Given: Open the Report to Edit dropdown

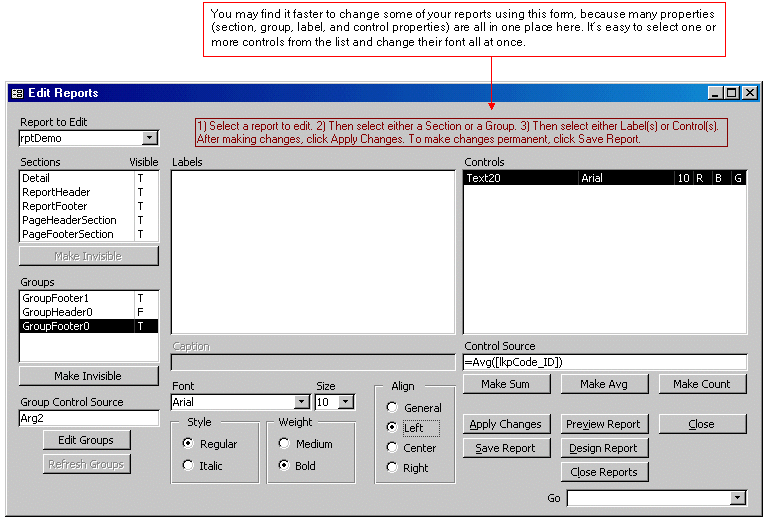Looking at the screenshot, I should (150, 138).
